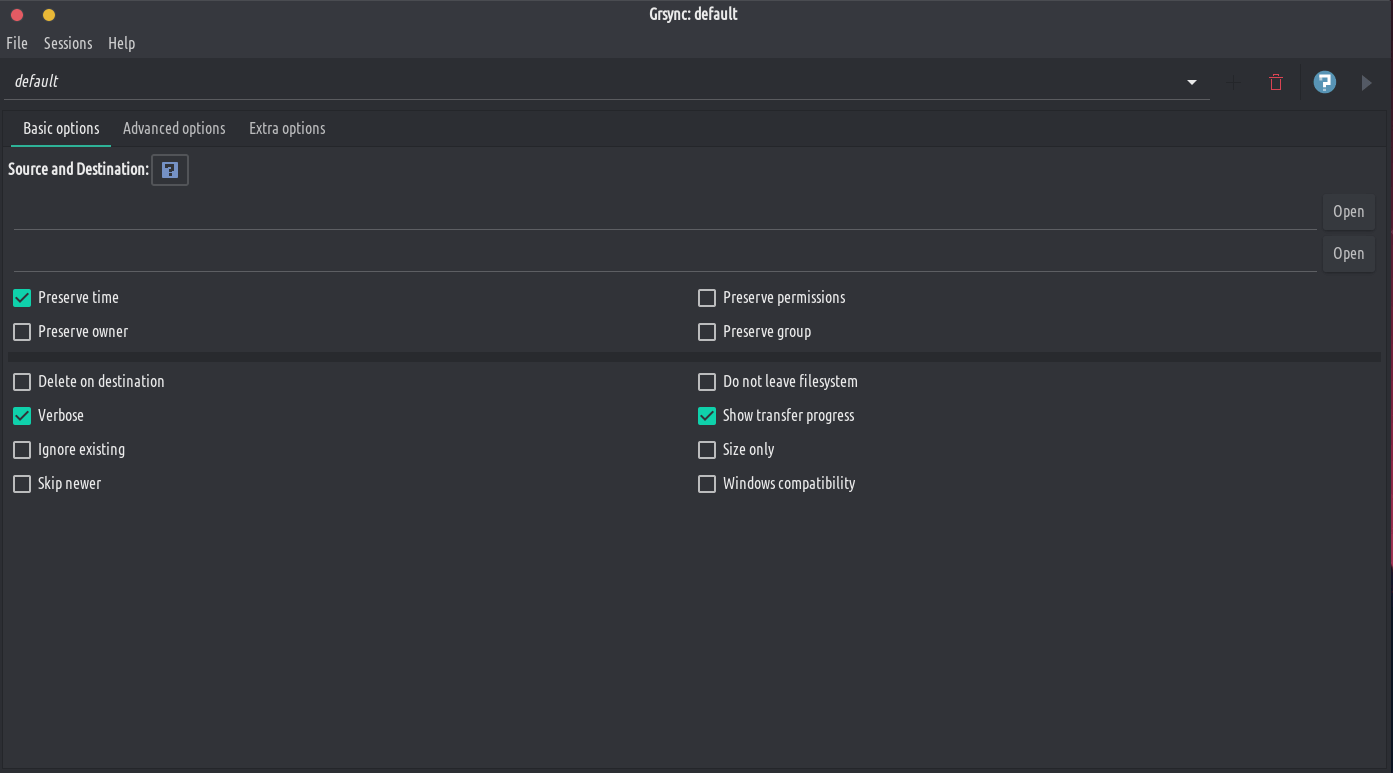Screen dimensions: 1393x773
Task: Enable the Preserve permissions checkbox
Action: coord(707,298)
